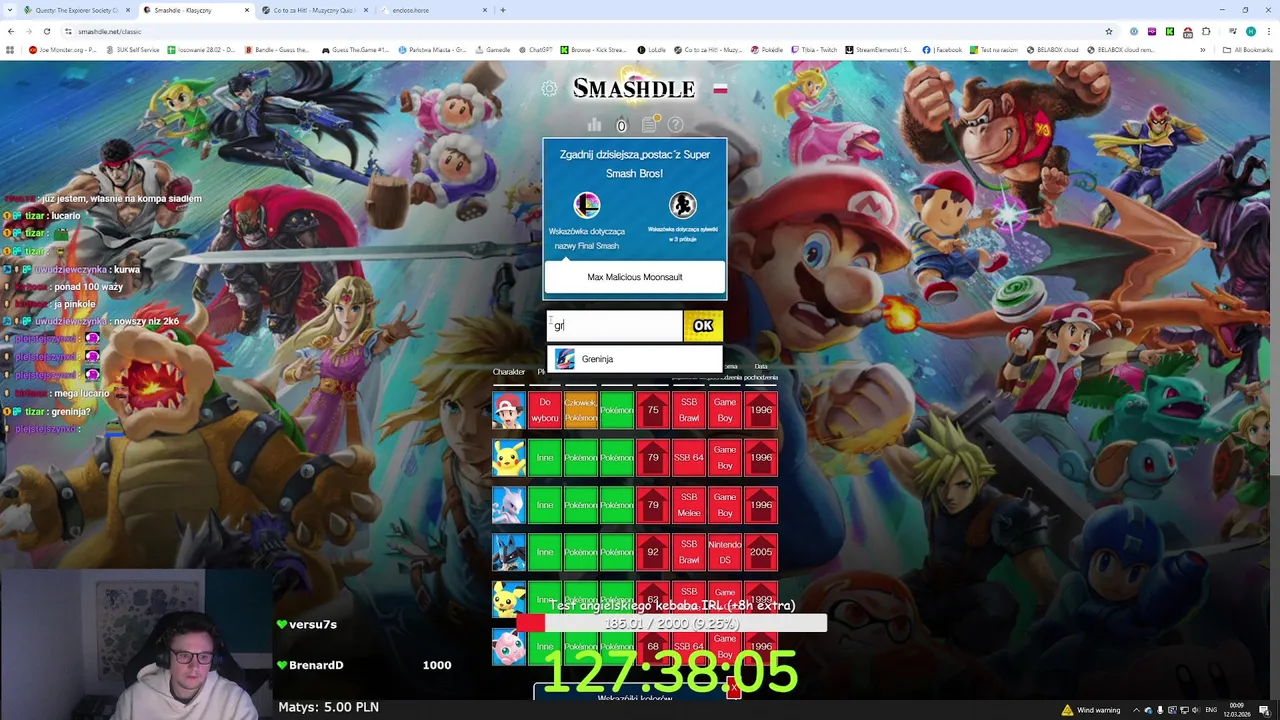This screenshot has width=1280, height=720.
Task: Click the character guess input field
Action: [x=615, y=325]
